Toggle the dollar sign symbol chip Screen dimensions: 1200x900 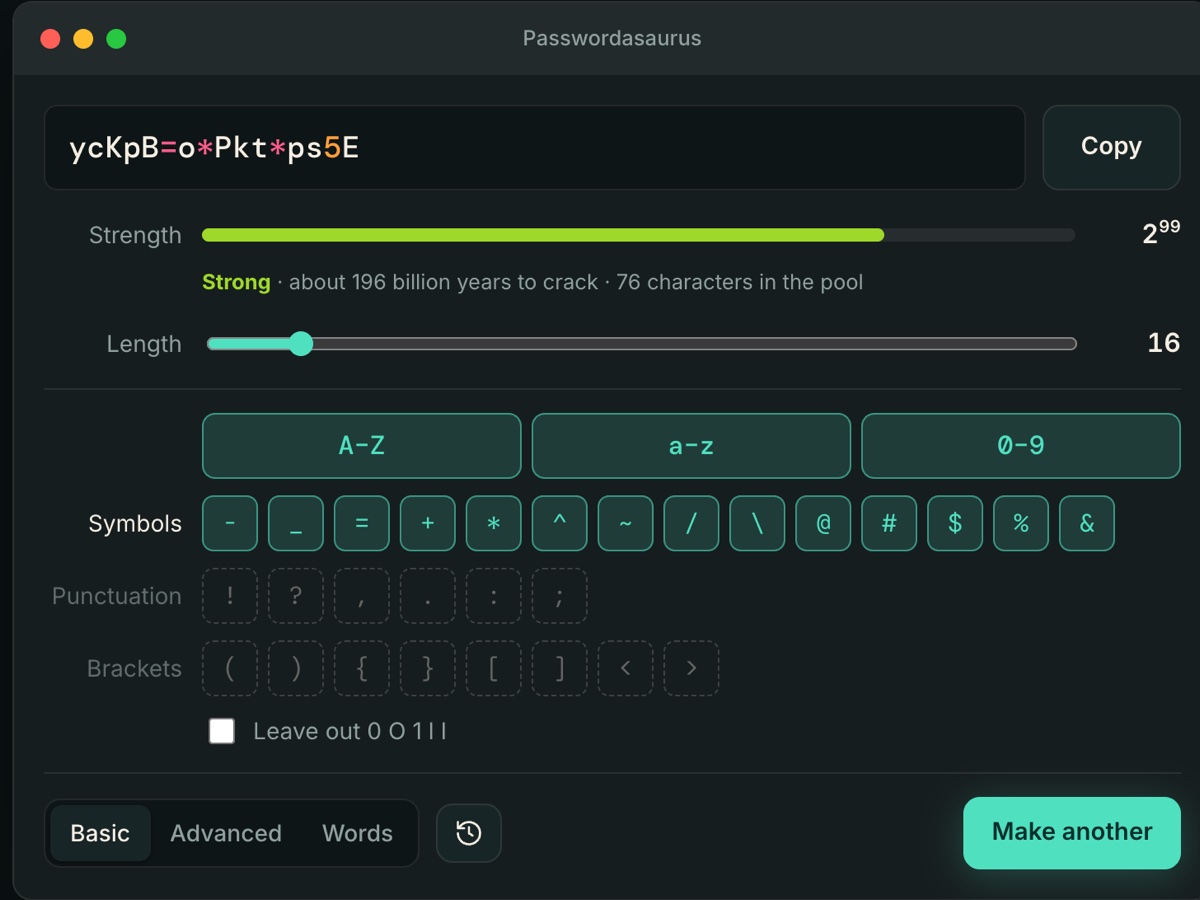pyautogui.click(x=956, y=523)
